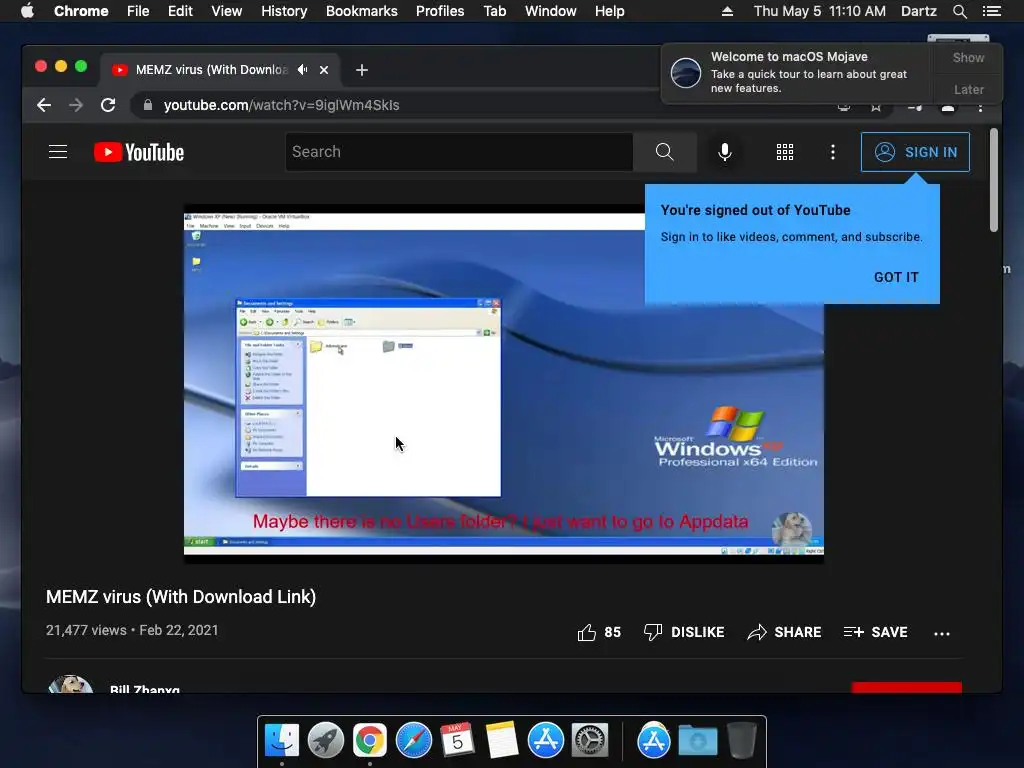
Task: Click Later on the Mojave notification
Action: coord(968,89)
